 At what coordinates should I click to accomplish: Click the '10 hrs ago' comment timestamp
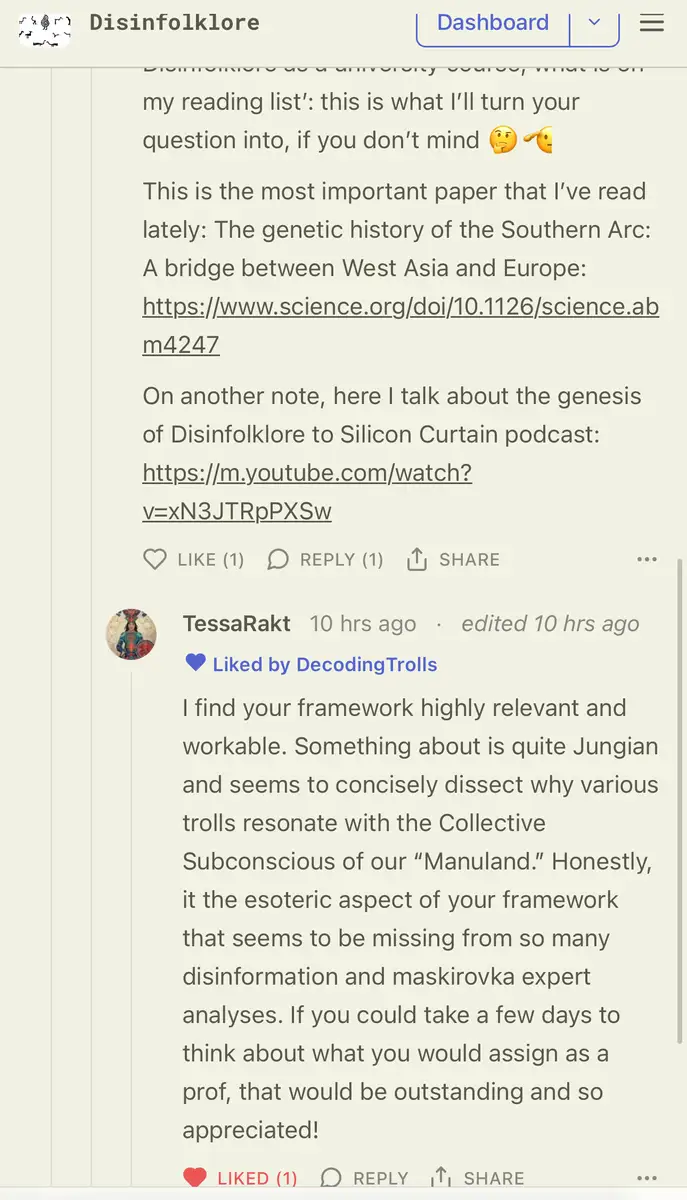pos(362,624)
